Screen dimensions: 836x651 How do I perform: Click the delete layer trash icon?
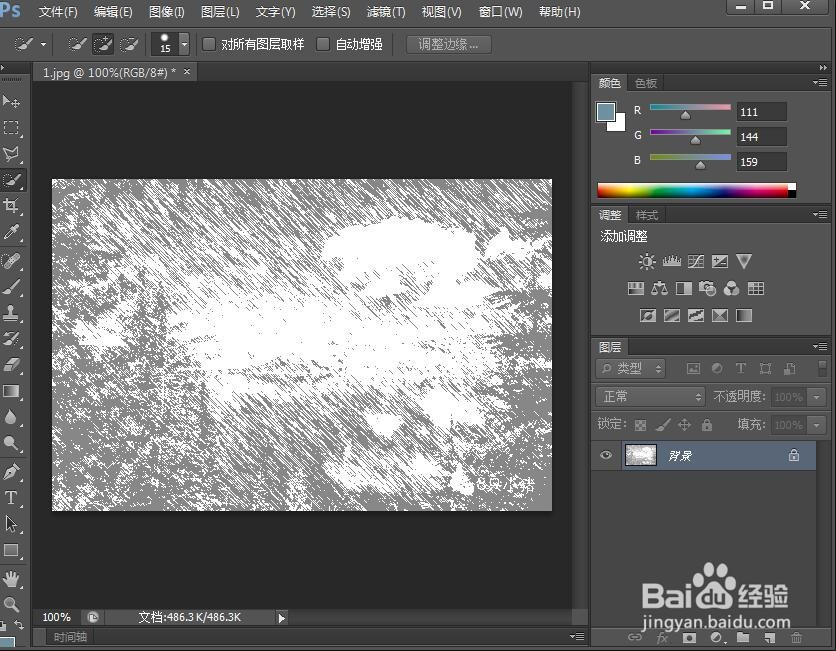[796, 637]
